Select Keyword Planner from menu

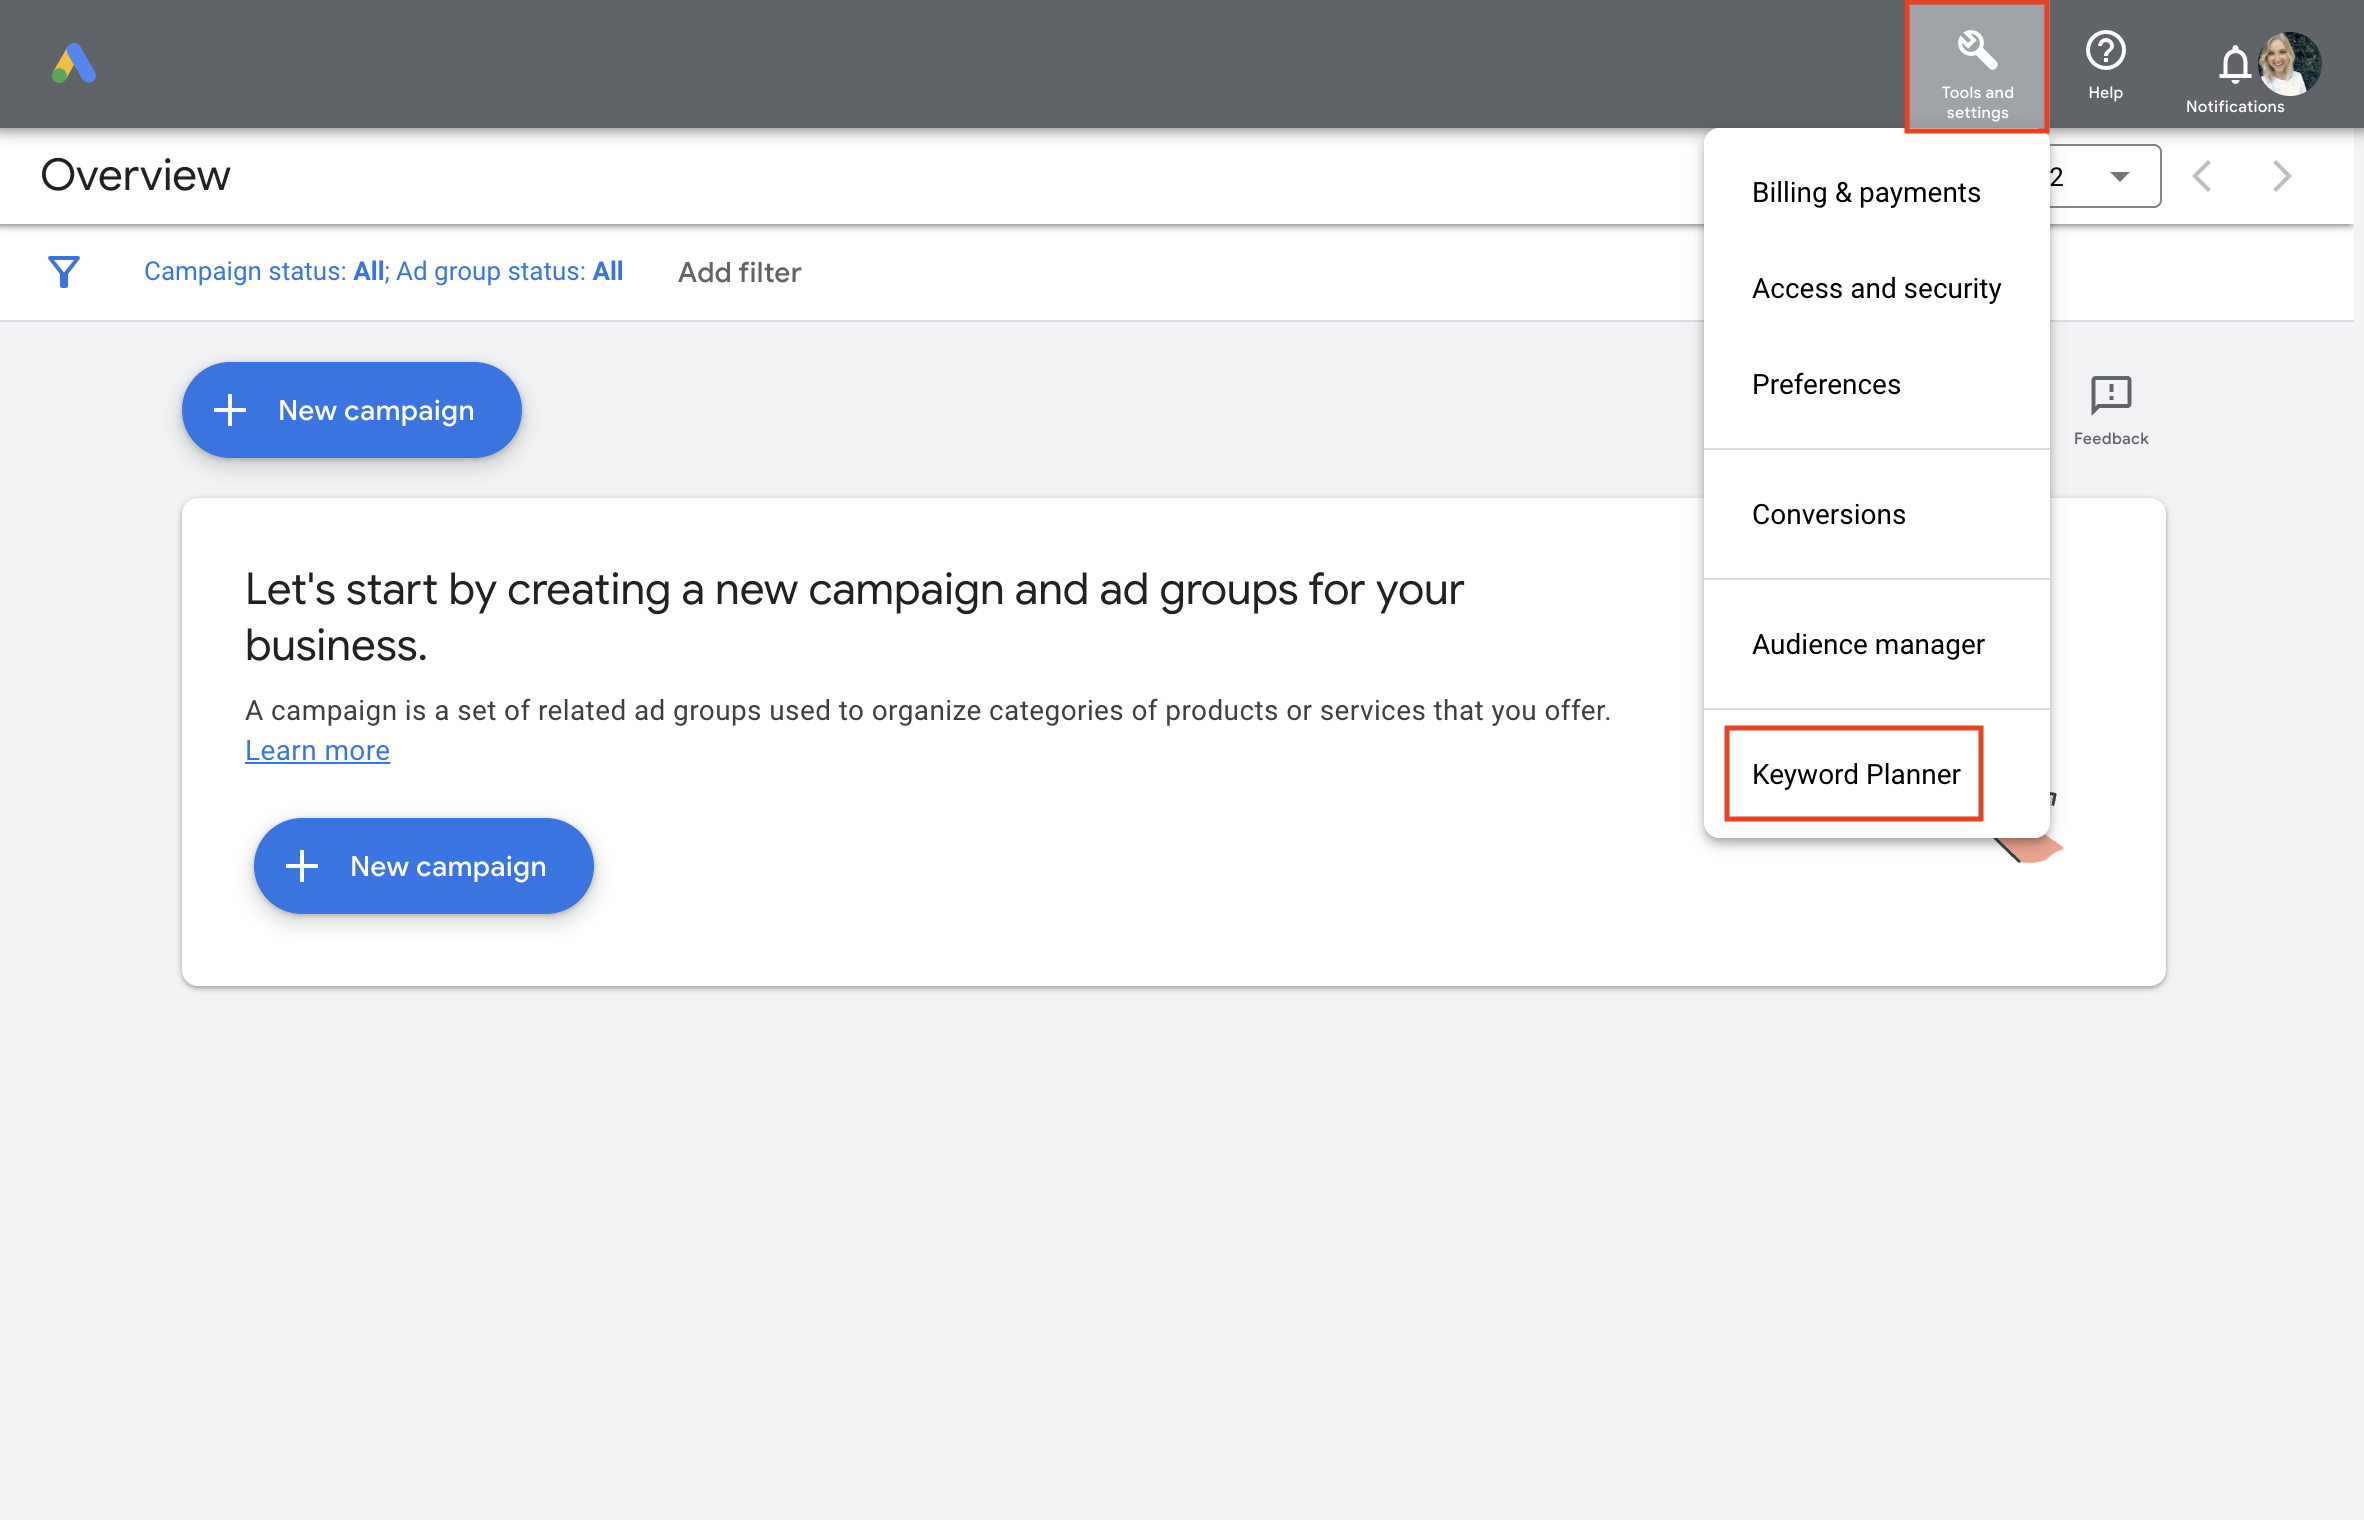click(x=1855, y=774)
